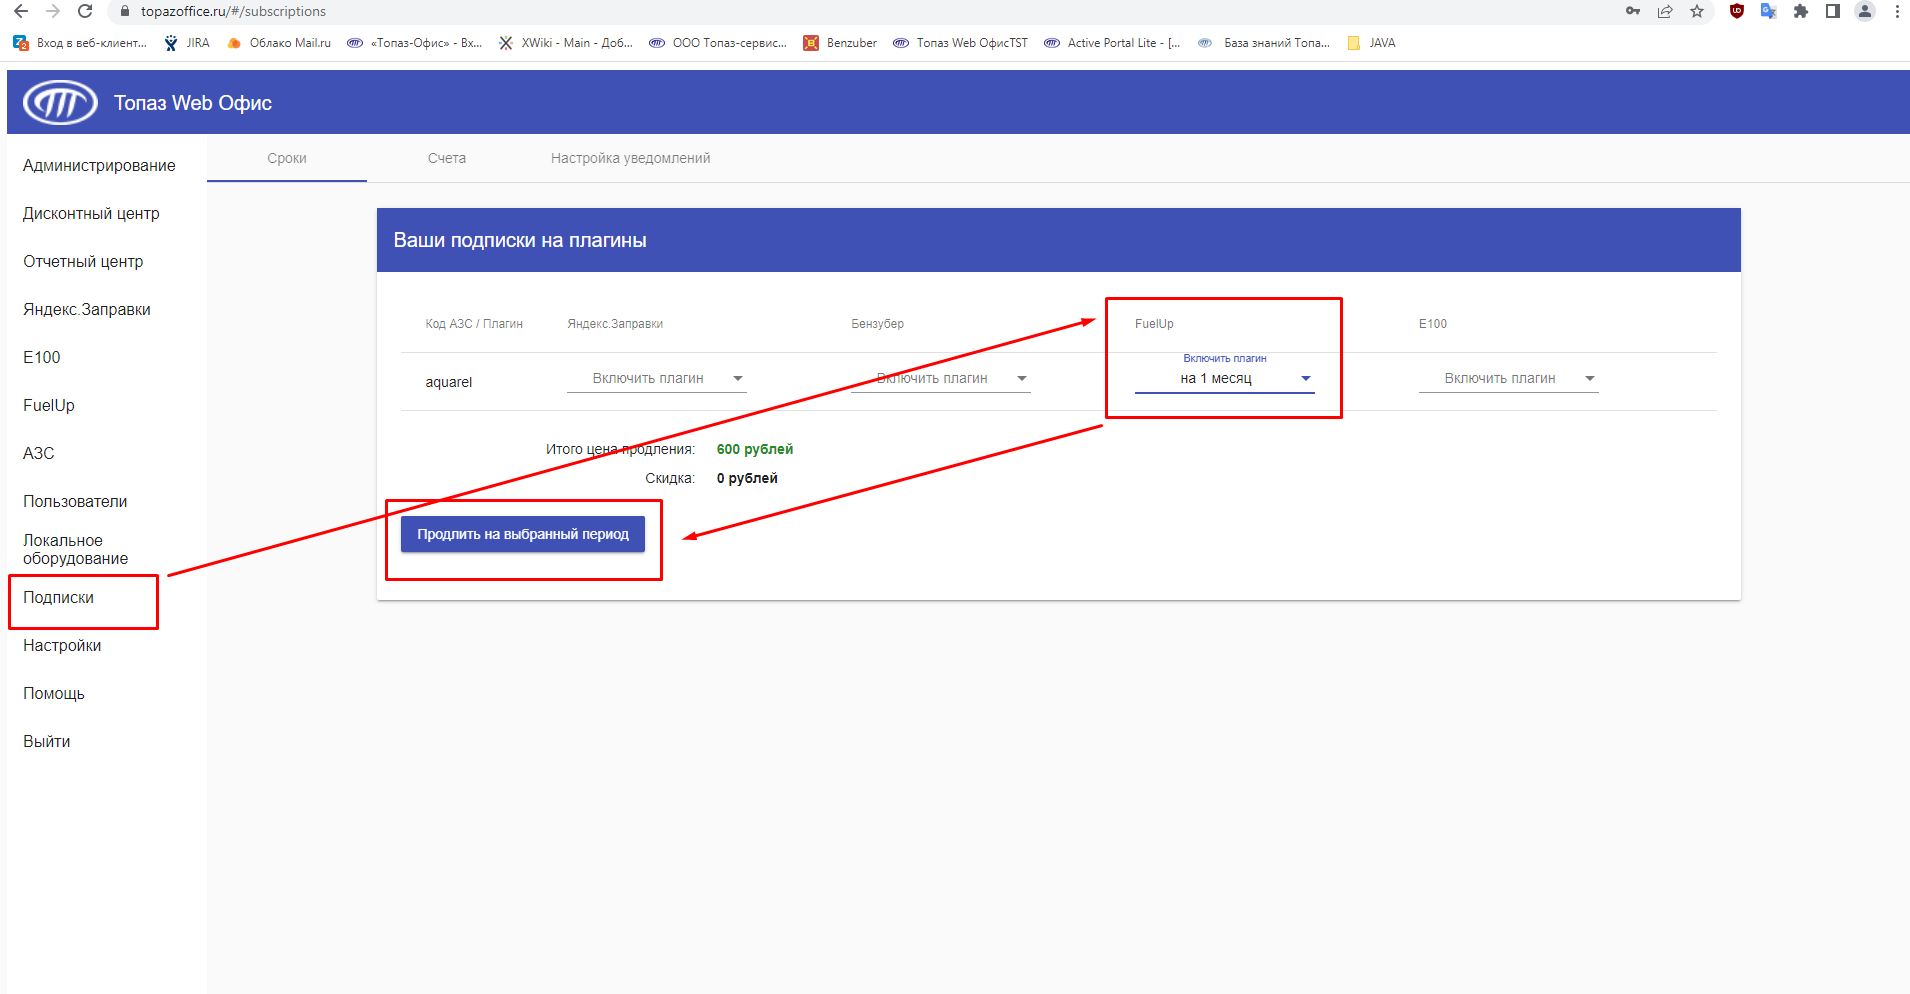The image size is (1910, 994).
Task: Expand the Яндекс.Заправки plugin dropdown
Action: 656,378
